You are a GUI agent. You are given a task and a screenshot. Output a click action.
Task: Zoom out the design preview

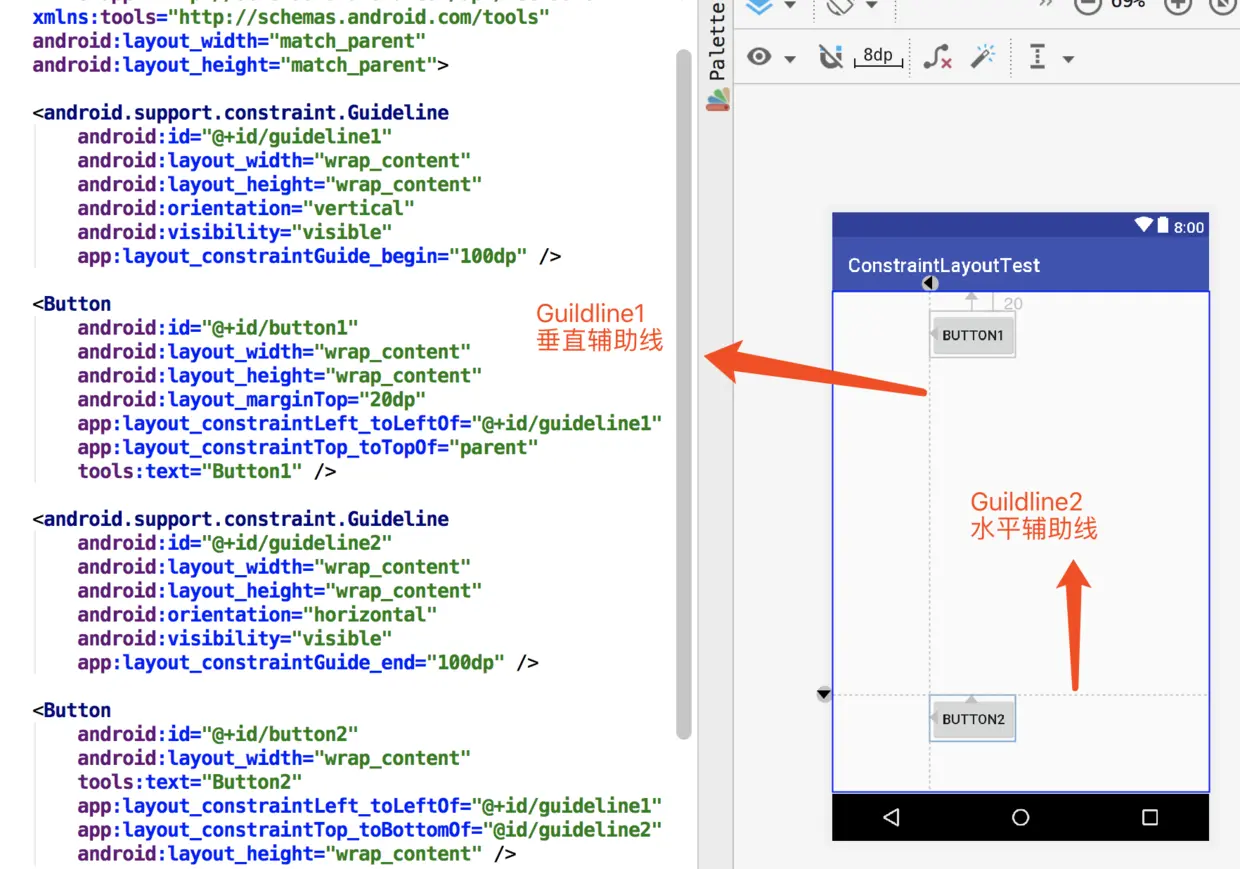click(x=1087, y=5)
